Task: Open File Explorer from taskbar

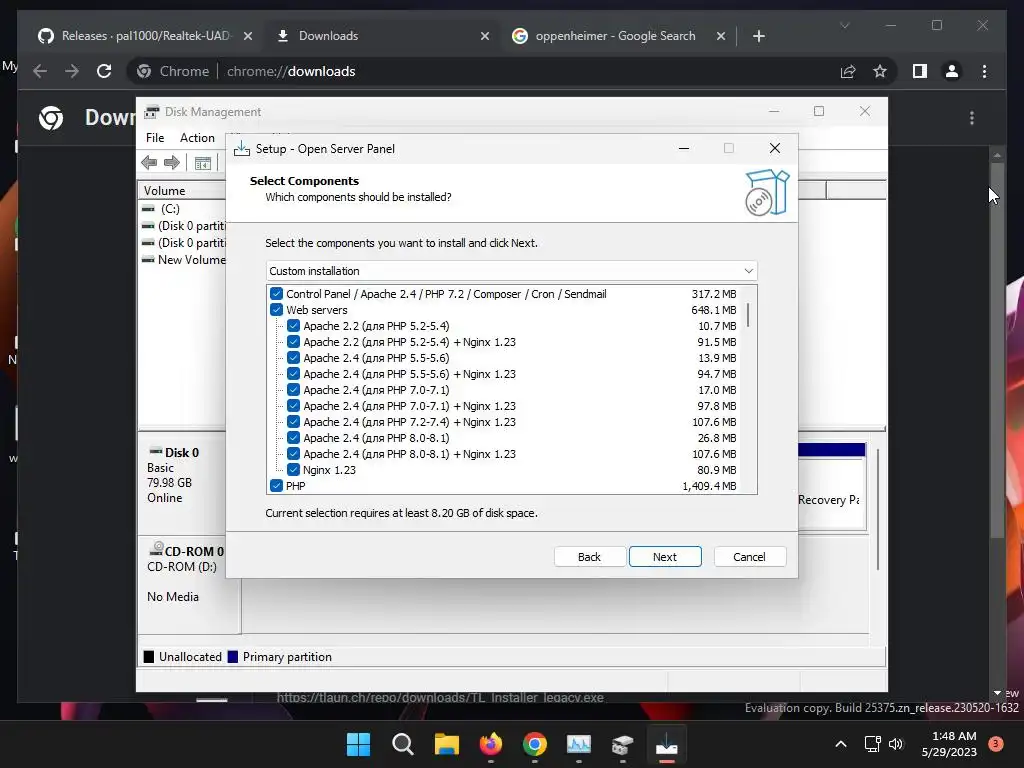Action: point(447,744)
